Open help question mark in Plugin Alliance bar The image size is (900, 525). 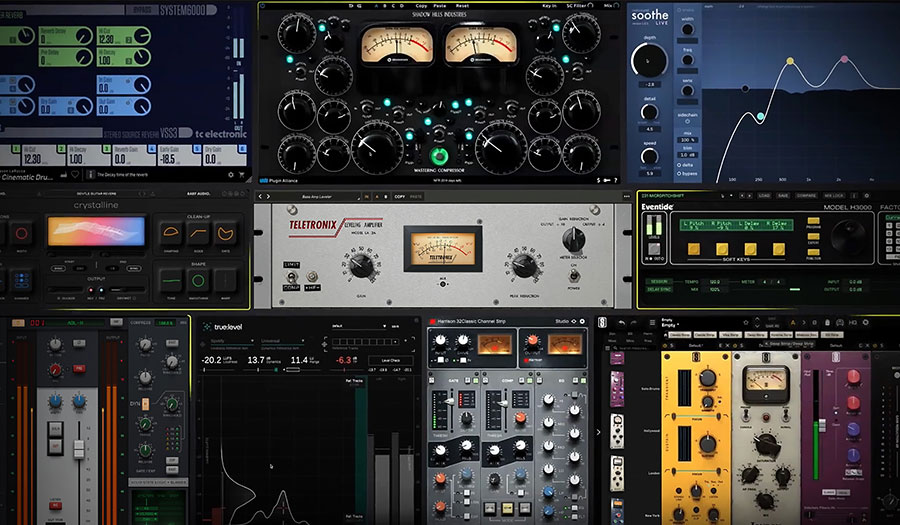615,180
